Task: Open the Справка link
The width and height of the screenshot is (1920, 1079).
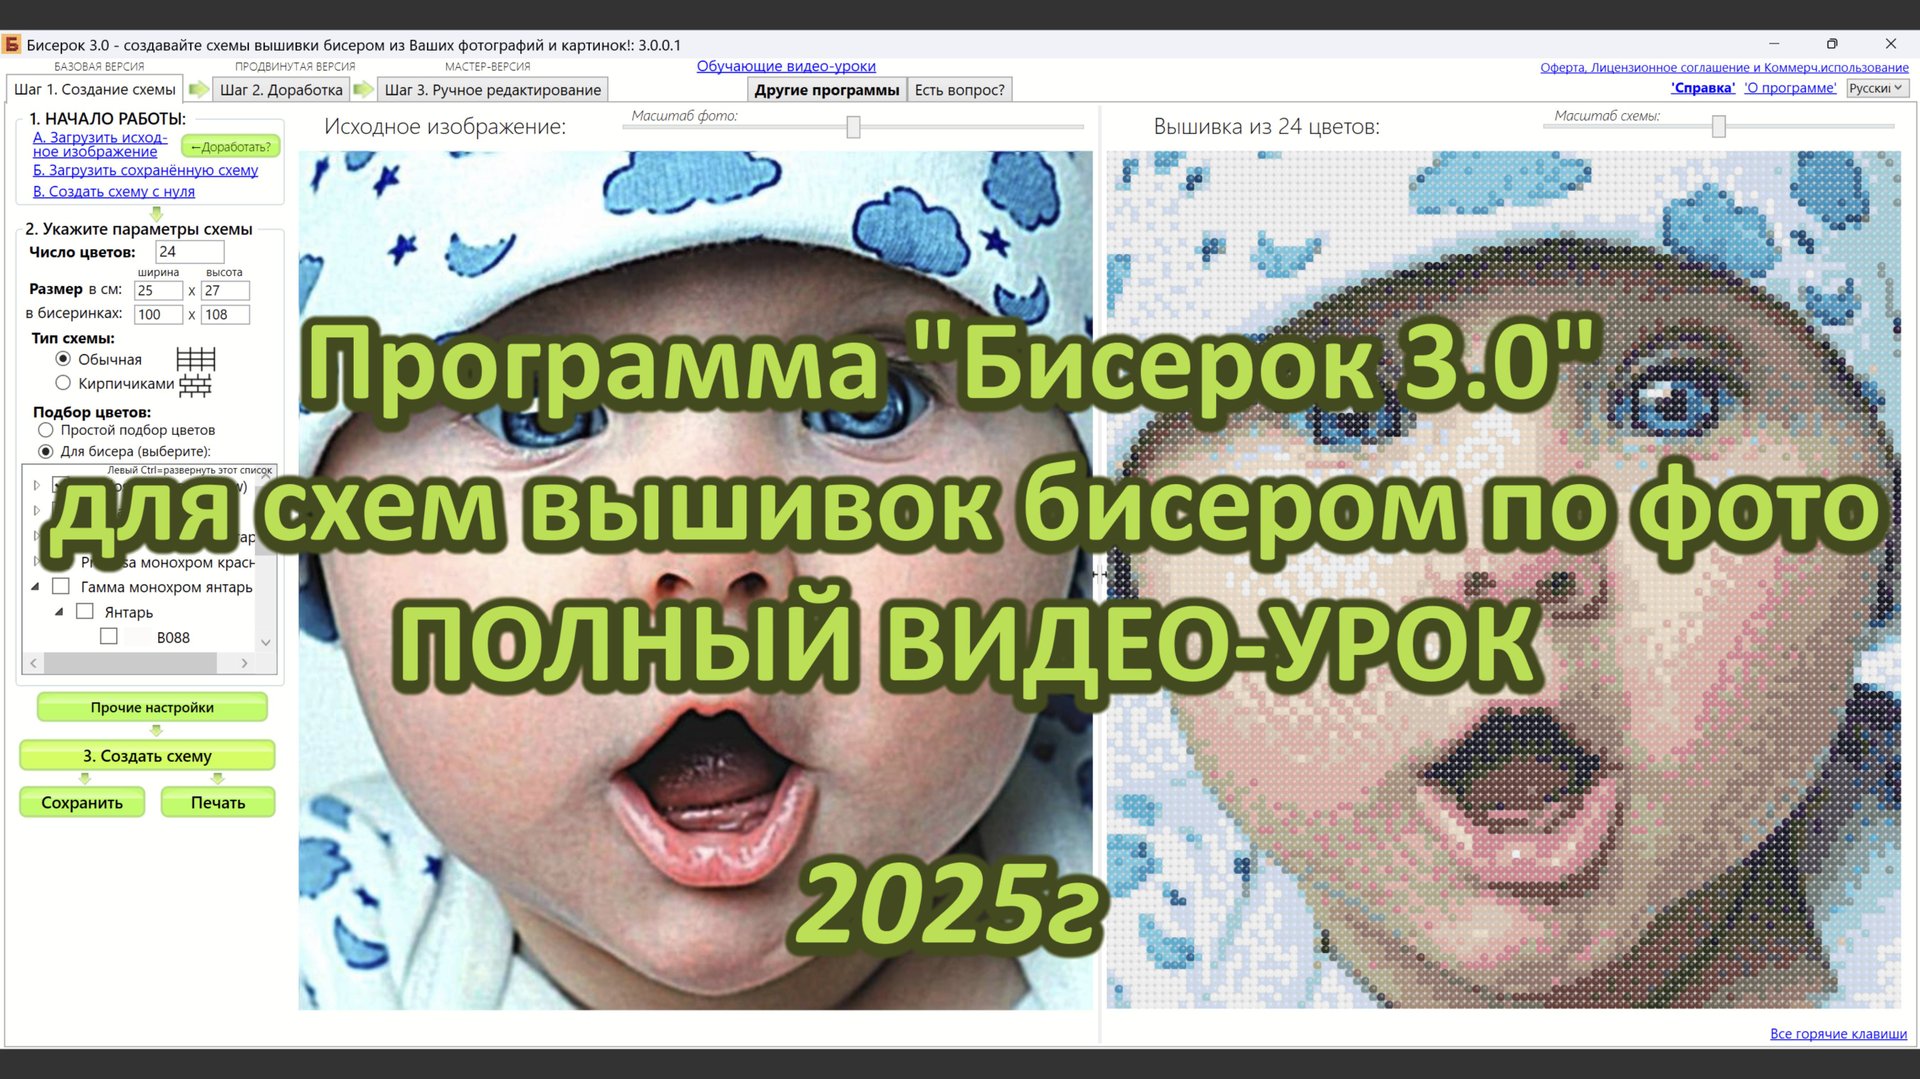Action: [1702, 88]
